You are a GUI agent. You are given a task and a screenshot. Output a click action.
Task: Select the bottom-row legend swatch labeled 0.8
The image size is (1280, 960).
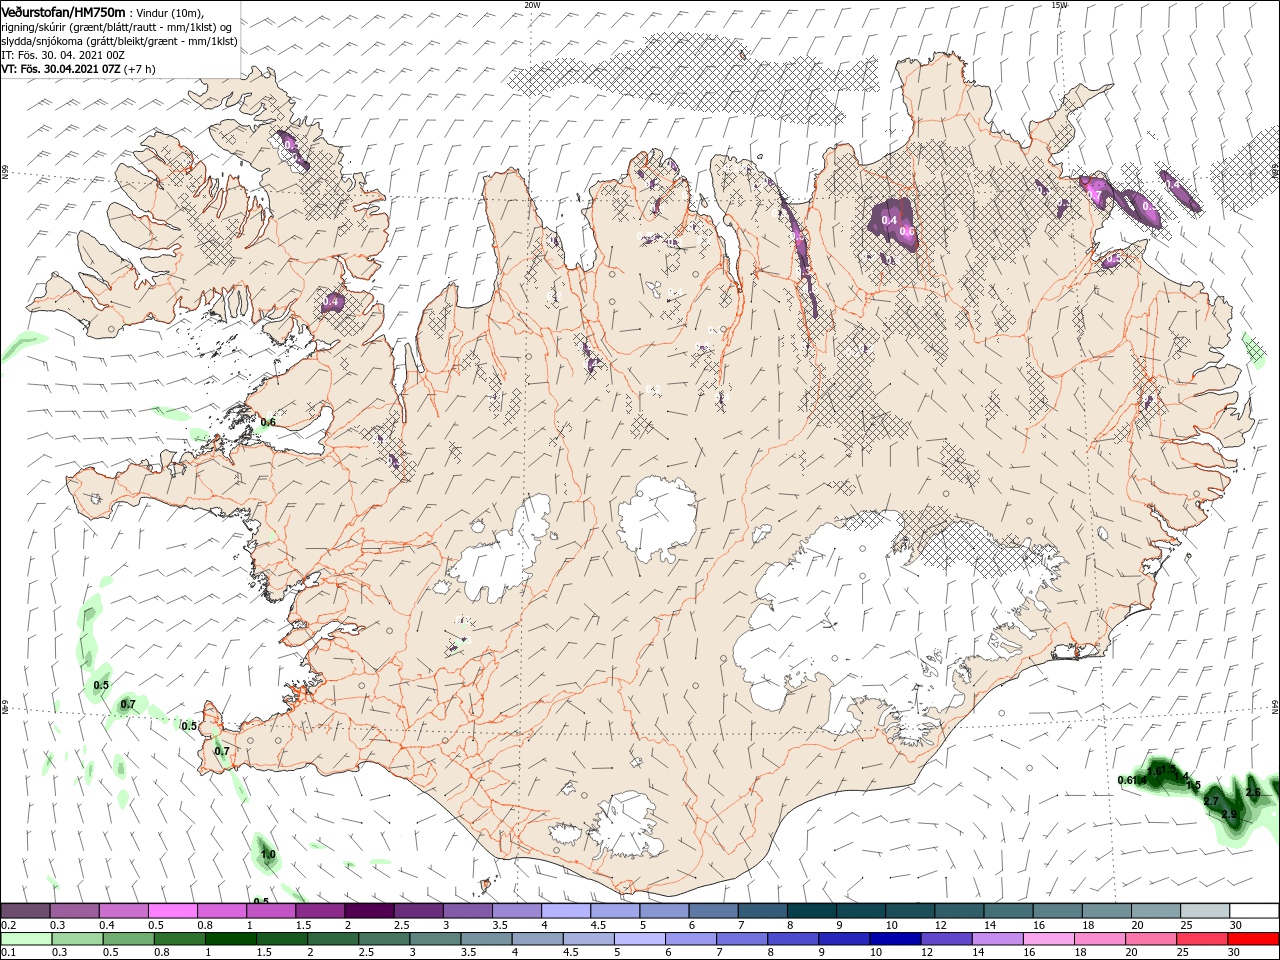click(180, 940)
